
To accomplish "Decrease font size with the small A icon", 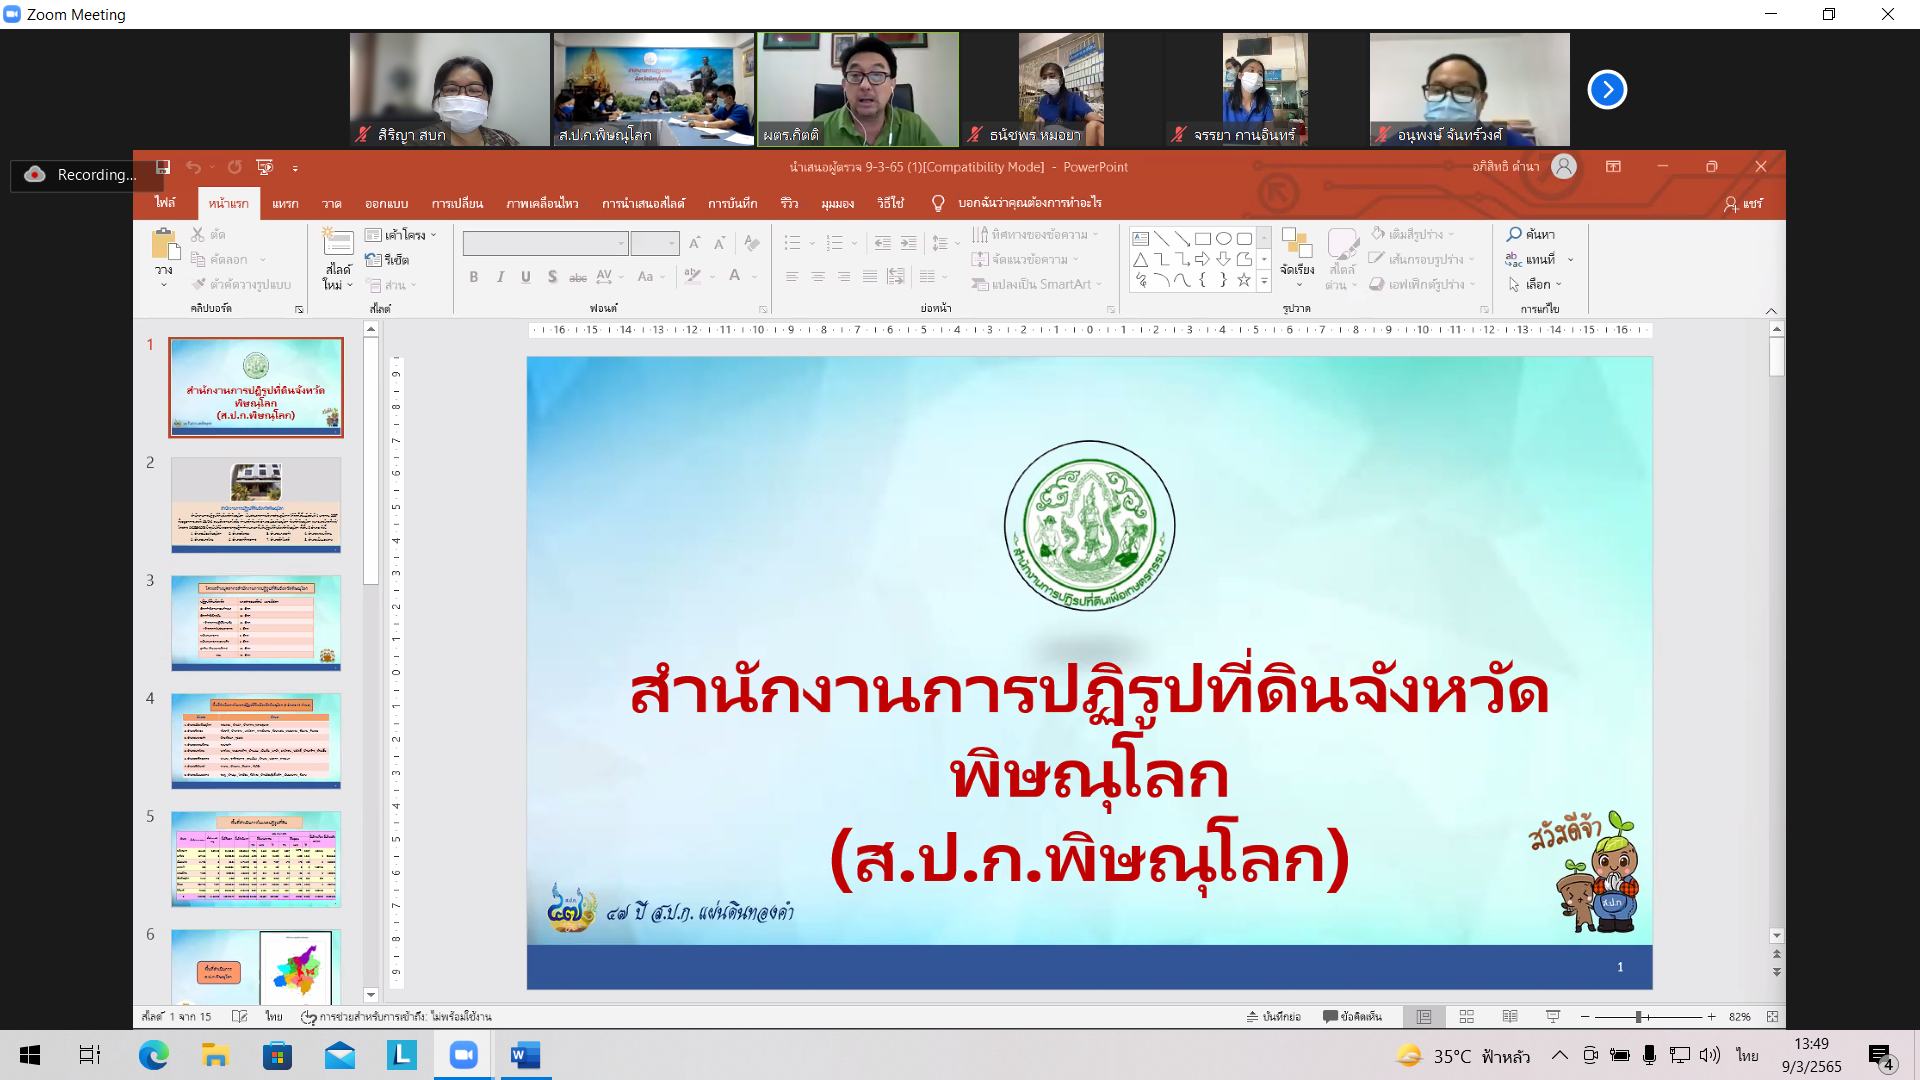I will click(x=719, y=243).
